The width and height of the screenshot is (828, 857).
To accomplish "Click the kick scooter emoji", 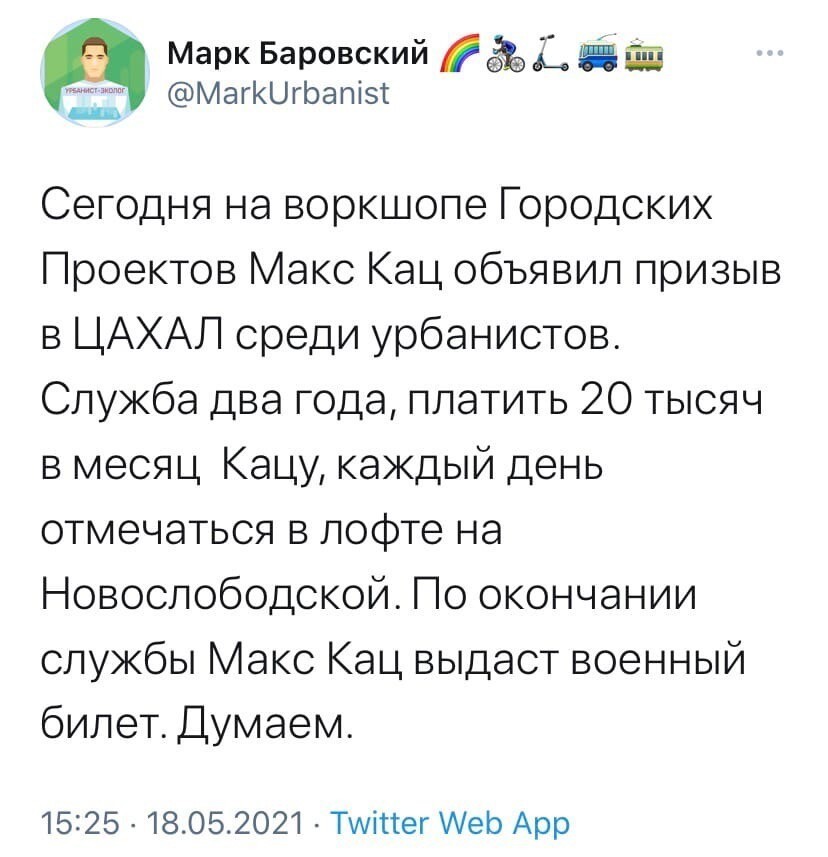I will tap(551, 54).
